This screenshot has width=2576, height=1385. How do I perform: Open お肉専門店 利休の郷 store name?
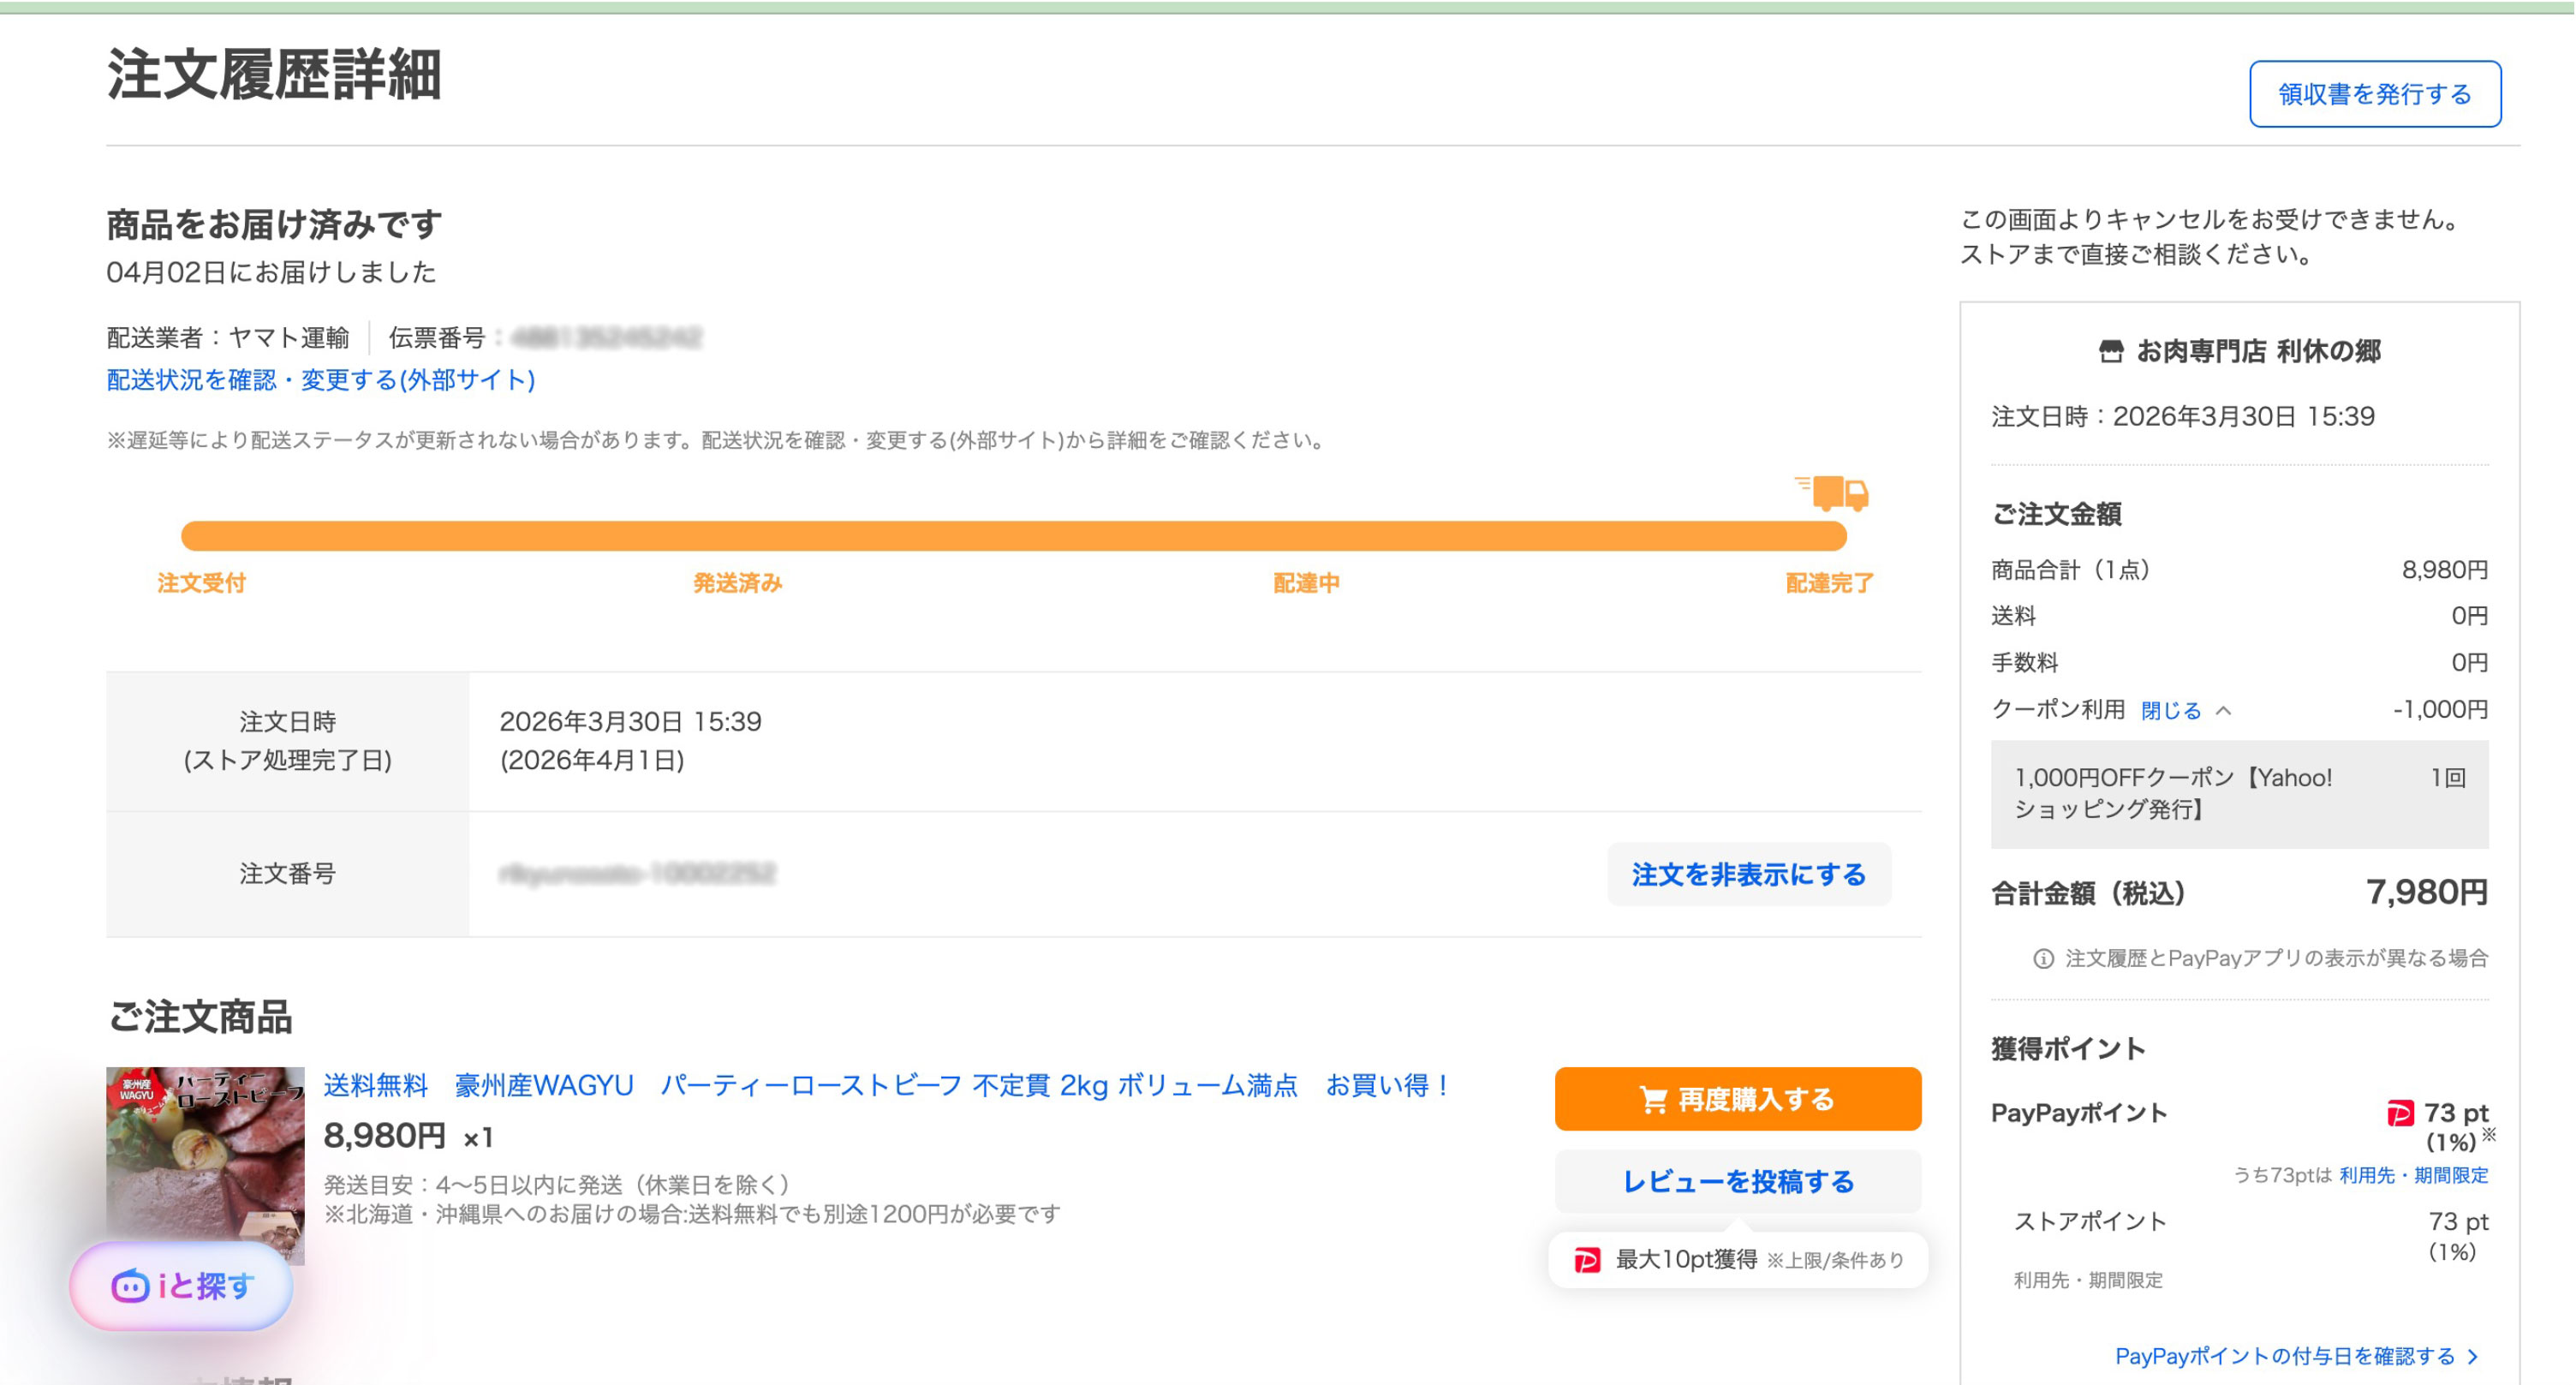pos(2258,351)
